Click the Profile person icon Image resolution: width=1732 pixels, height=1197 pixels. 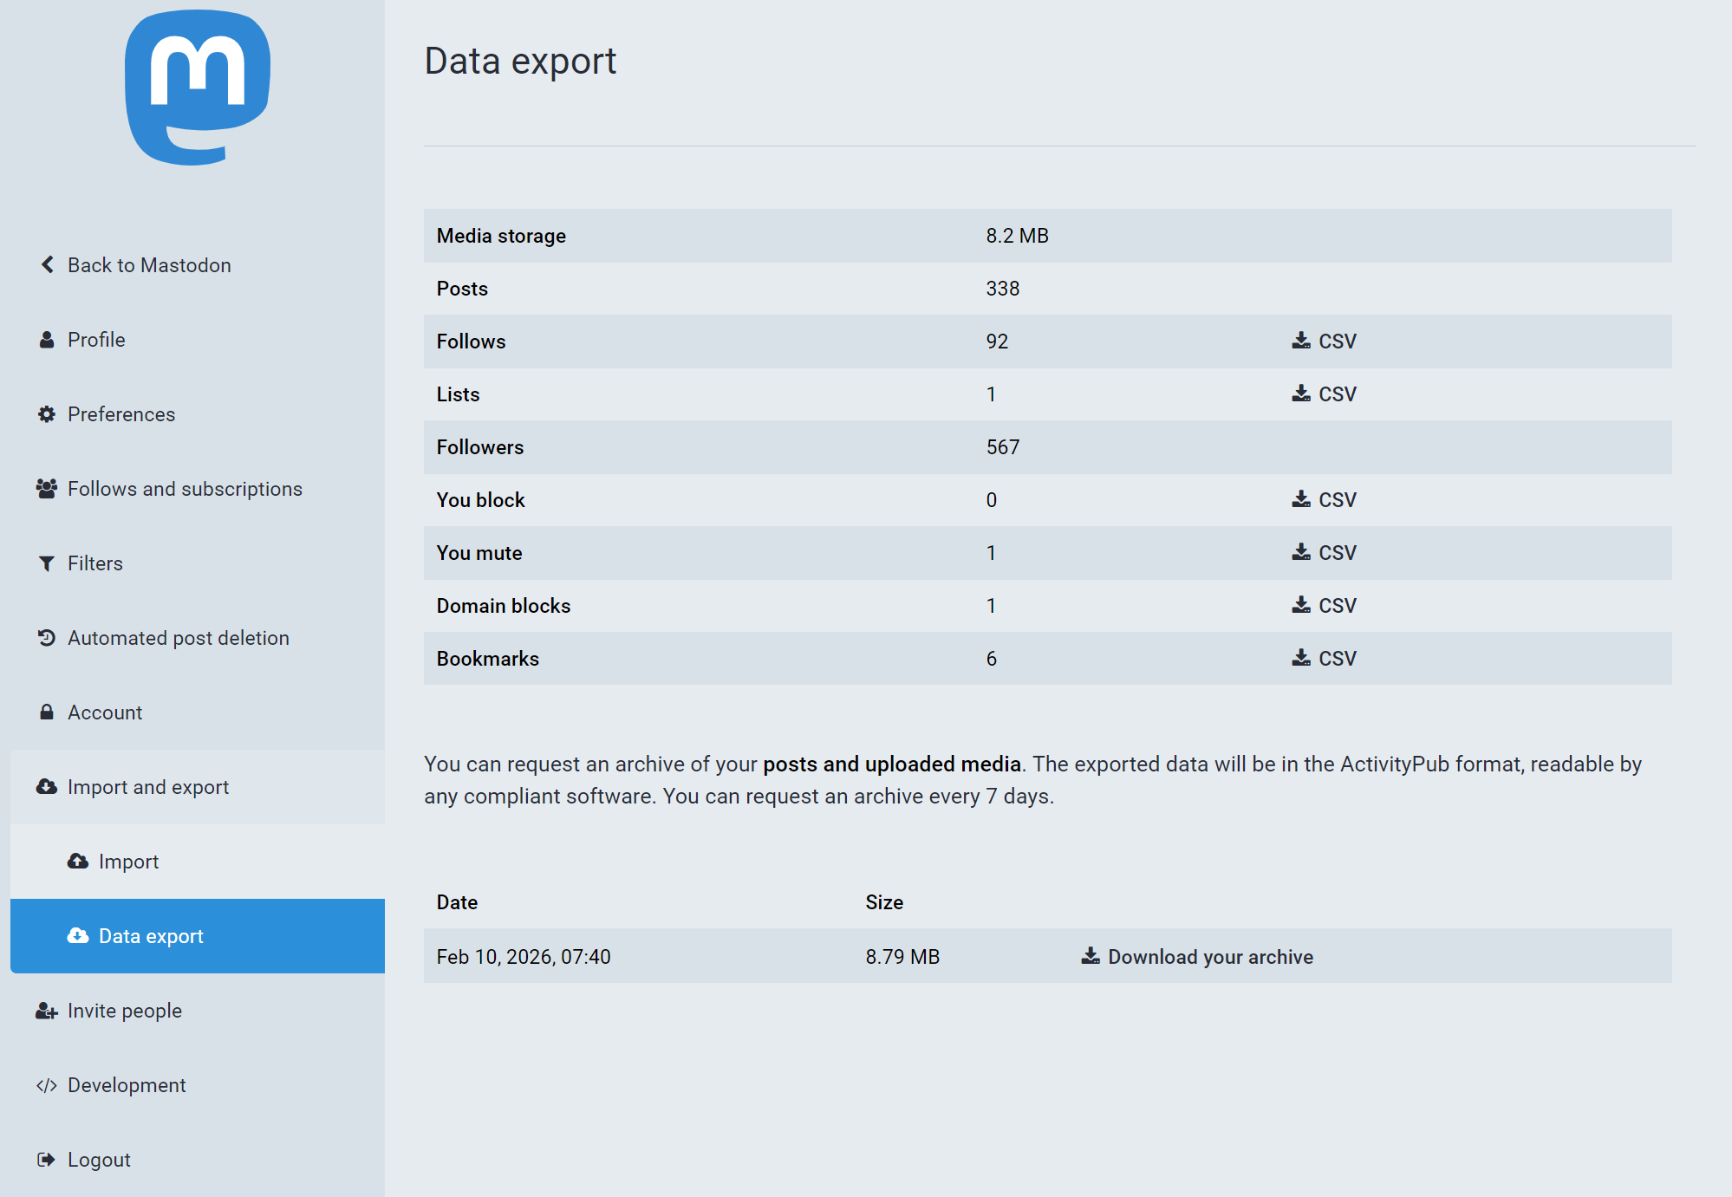(47, 340)
